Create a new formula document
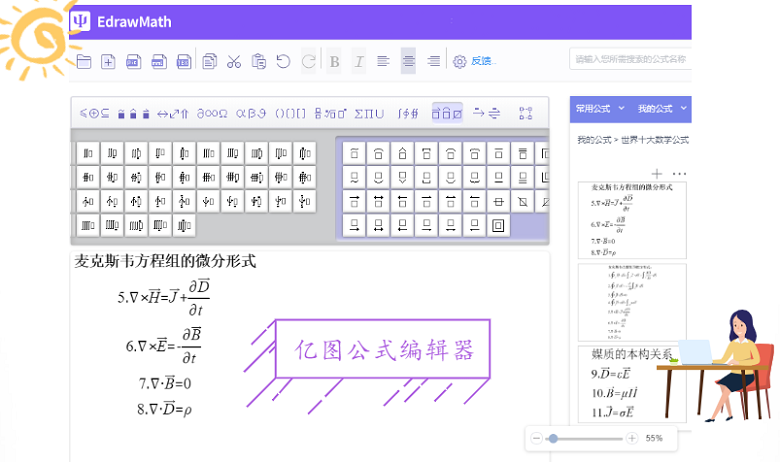 pyautogui.click(x=108, y=61)
